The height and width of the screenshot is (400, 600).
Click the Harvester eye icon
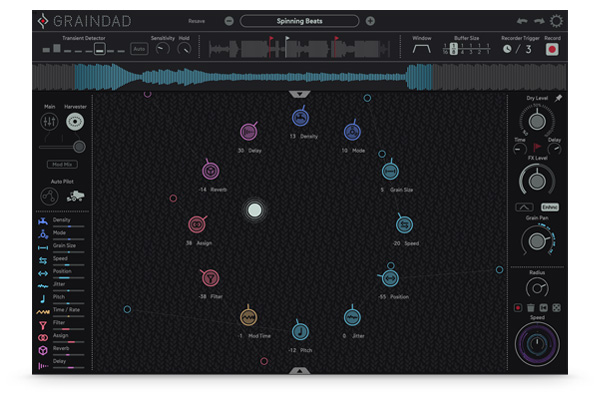coord(74,121)
